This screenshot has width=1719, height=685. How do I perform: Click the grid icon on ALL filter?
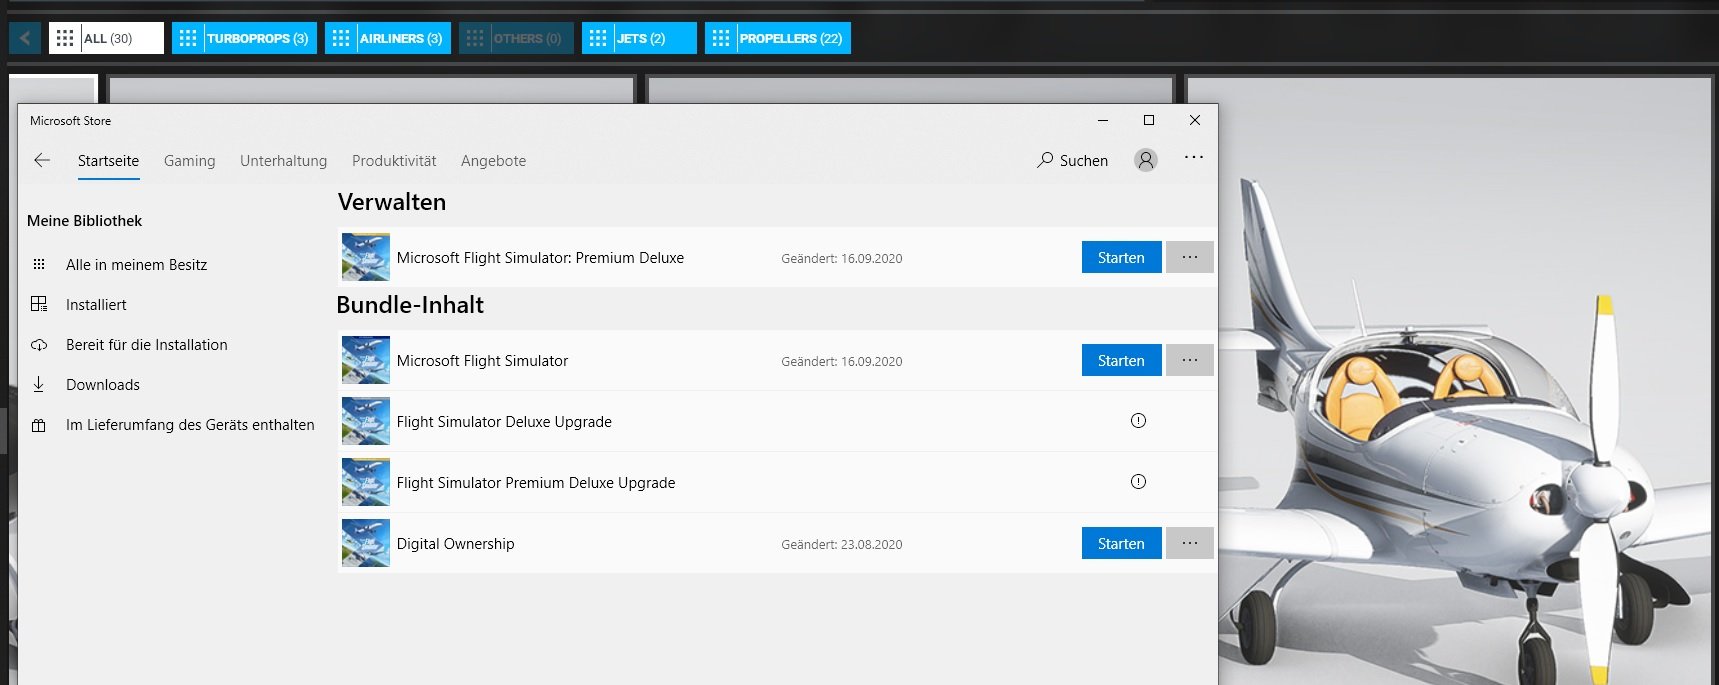[x=65, y=38]
